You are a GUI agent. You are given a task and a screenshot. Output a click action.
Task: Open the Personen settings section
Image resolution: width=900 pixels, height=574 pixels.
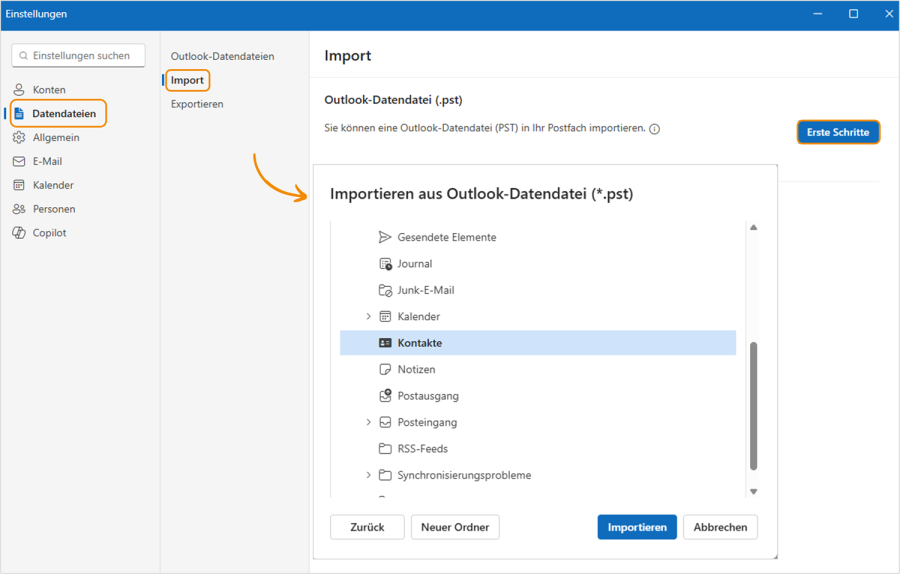[x=54, y=209]
